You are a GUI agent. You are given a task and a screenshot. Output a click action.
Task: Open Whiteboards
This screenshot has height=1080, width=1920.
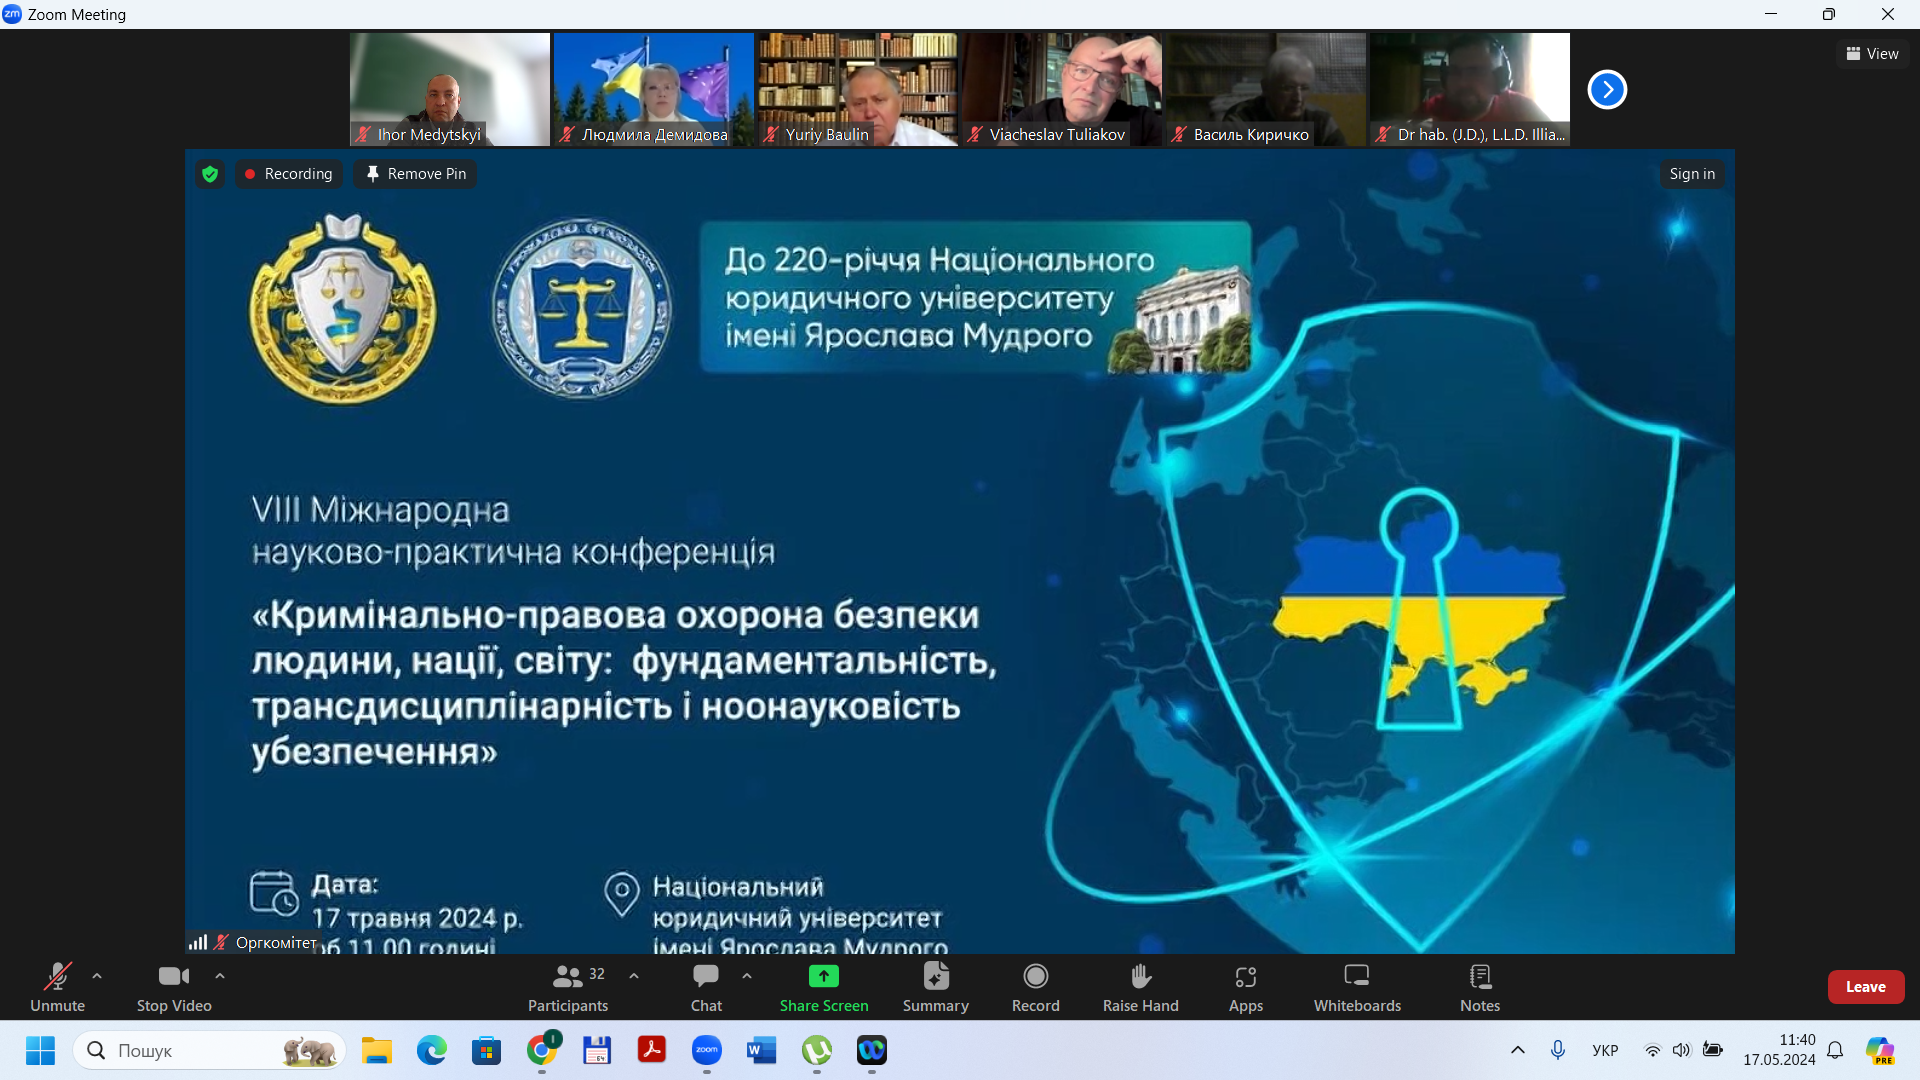[1357, 988]
